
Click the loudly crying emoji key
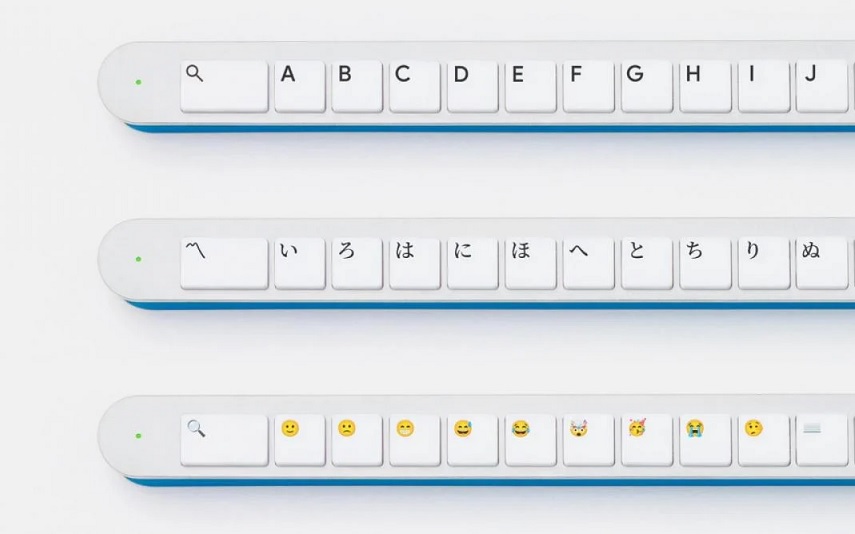coord(706,440)
